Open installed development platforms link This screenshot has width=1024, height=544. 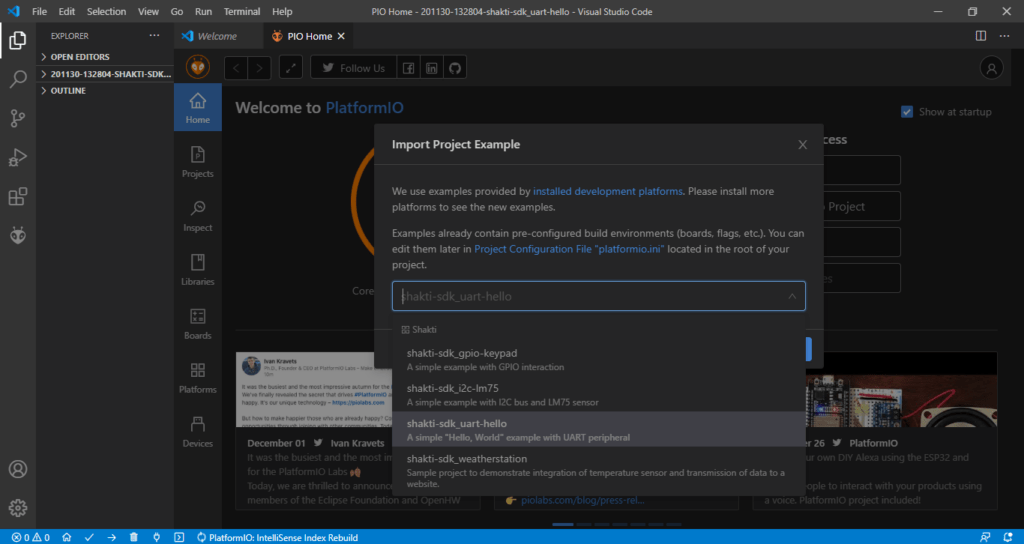pyautogui.click(x=608, y=191)
